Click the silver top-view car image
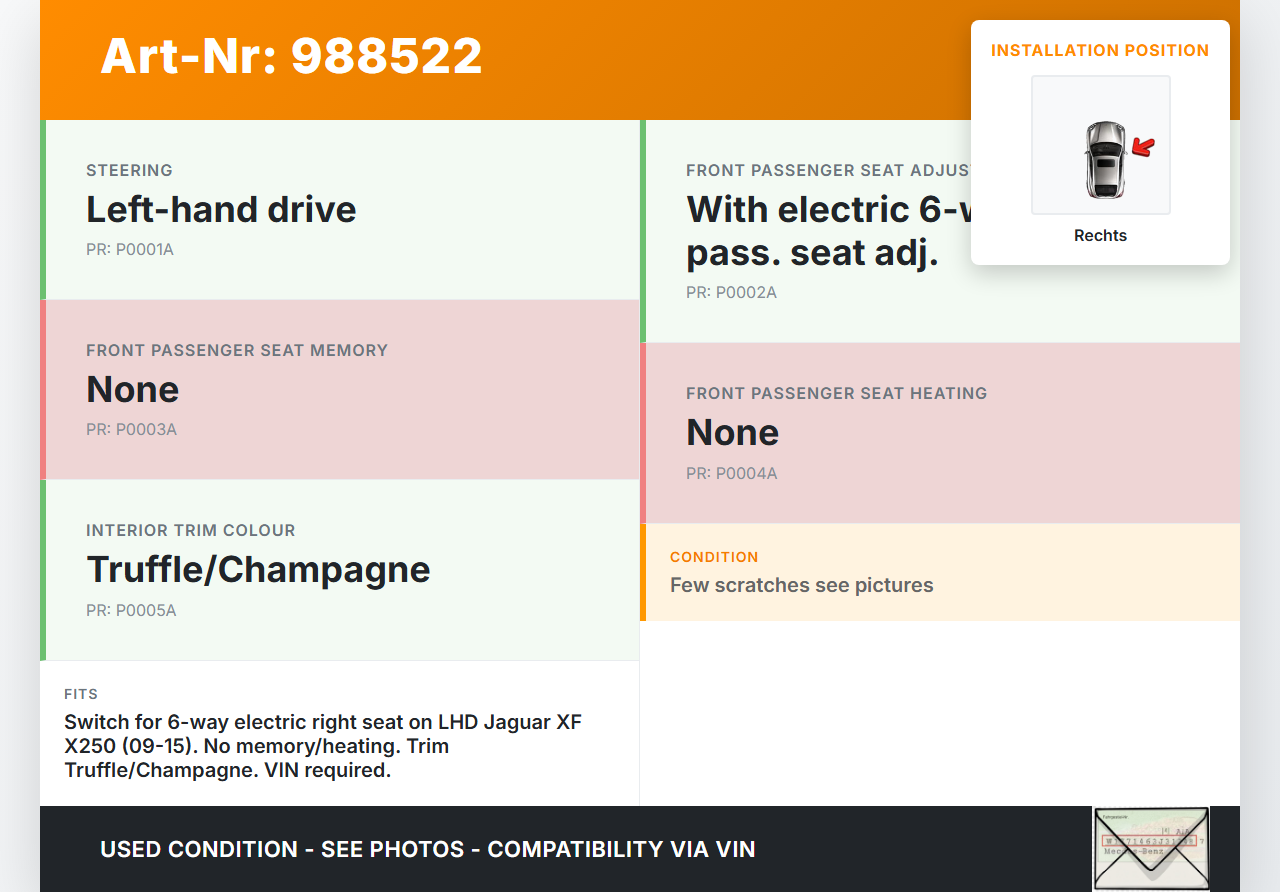The height and width of the screenshot is (892, 1280). 1105,159
